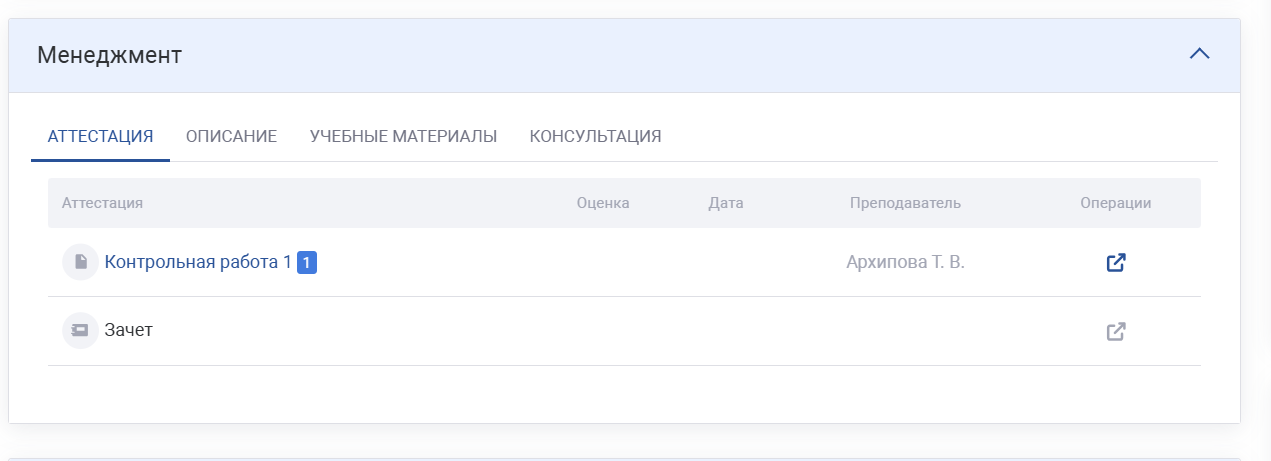Switch to the Описание tab
1271x461 pixels.
pyautogui.click(x=231, y=136)
